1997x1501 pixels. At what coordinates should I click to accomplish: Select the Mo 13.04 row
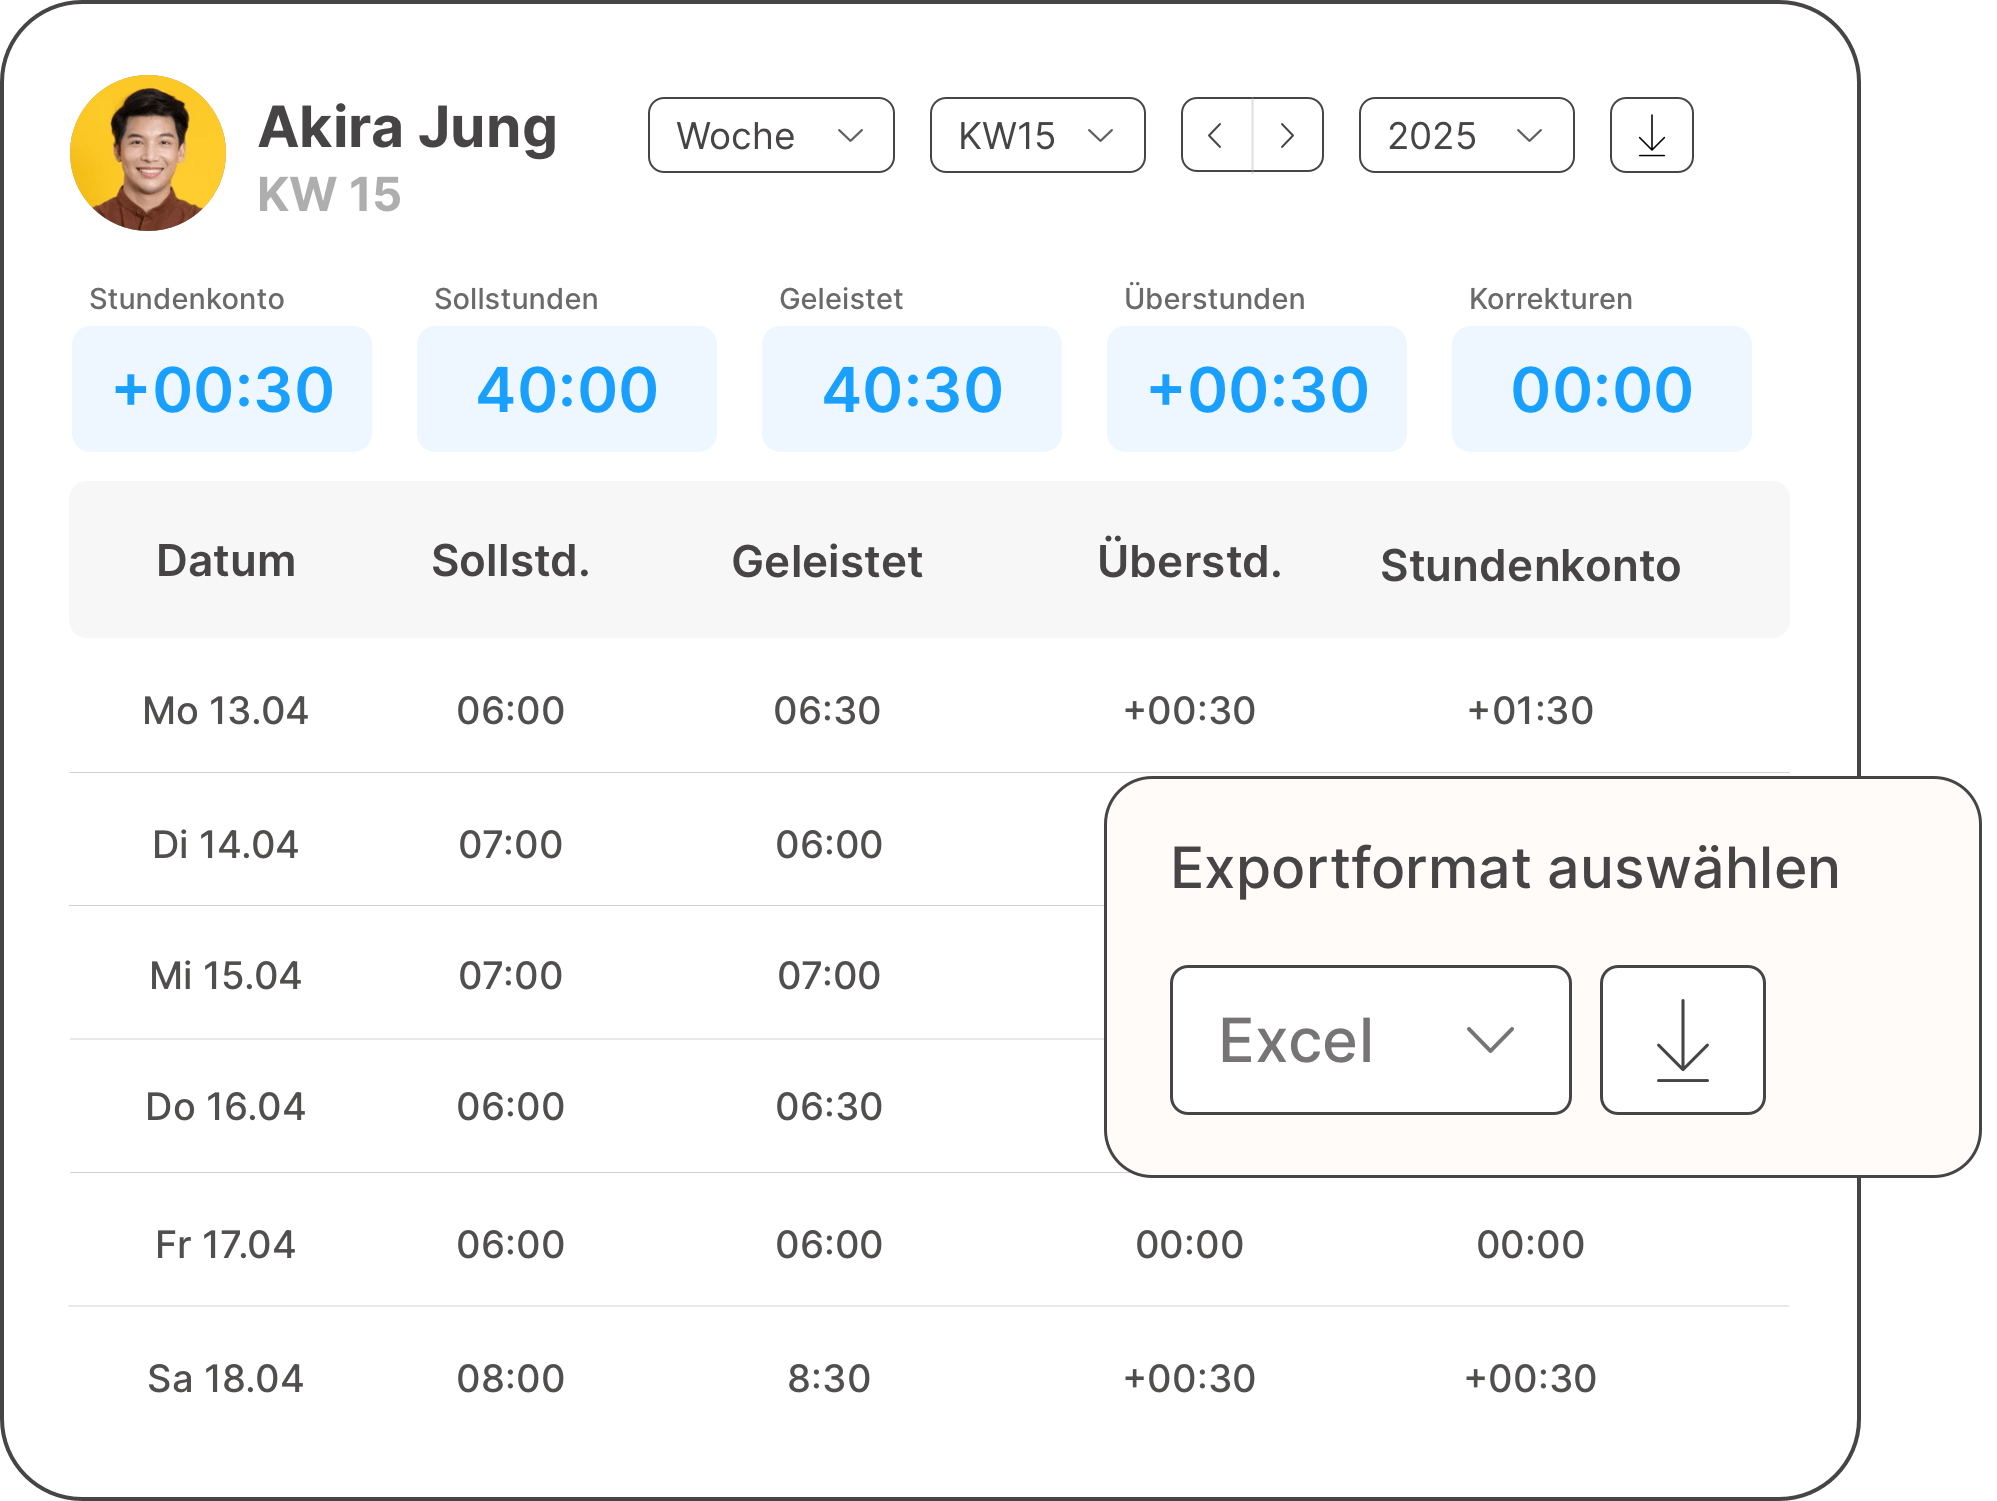226,711
